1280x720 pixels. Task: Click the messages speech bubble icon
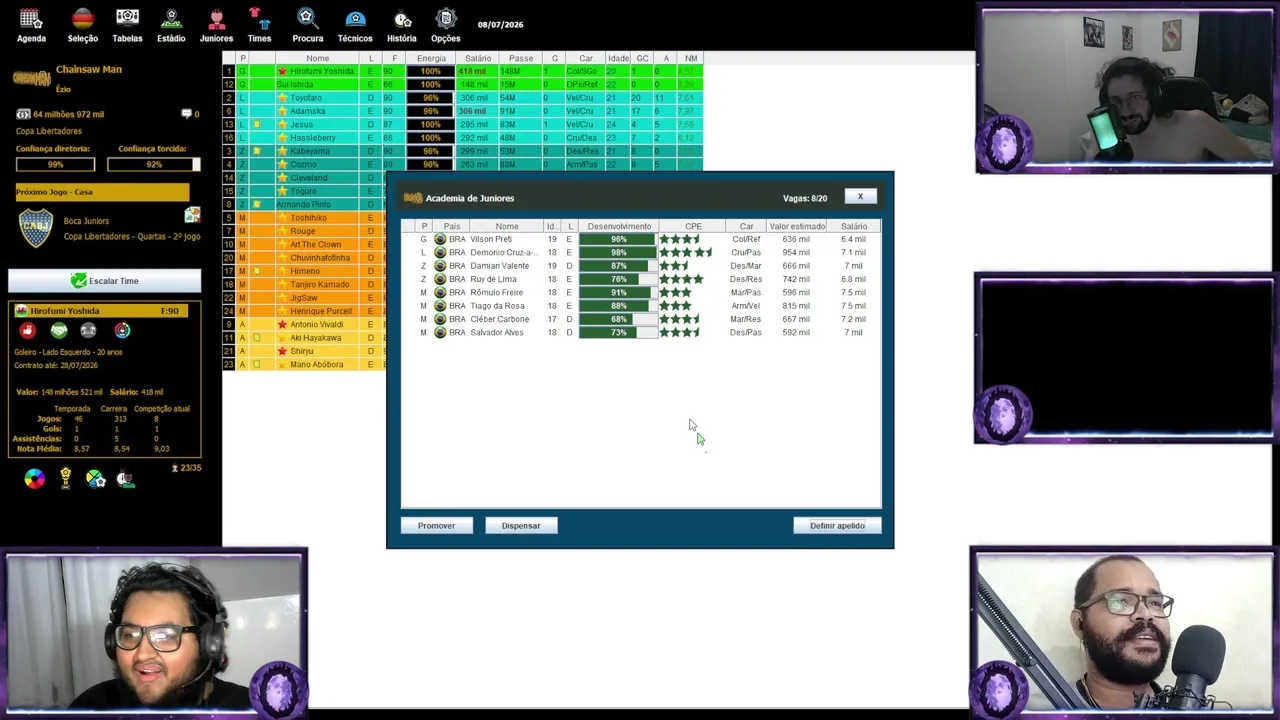tap(186, 114)
